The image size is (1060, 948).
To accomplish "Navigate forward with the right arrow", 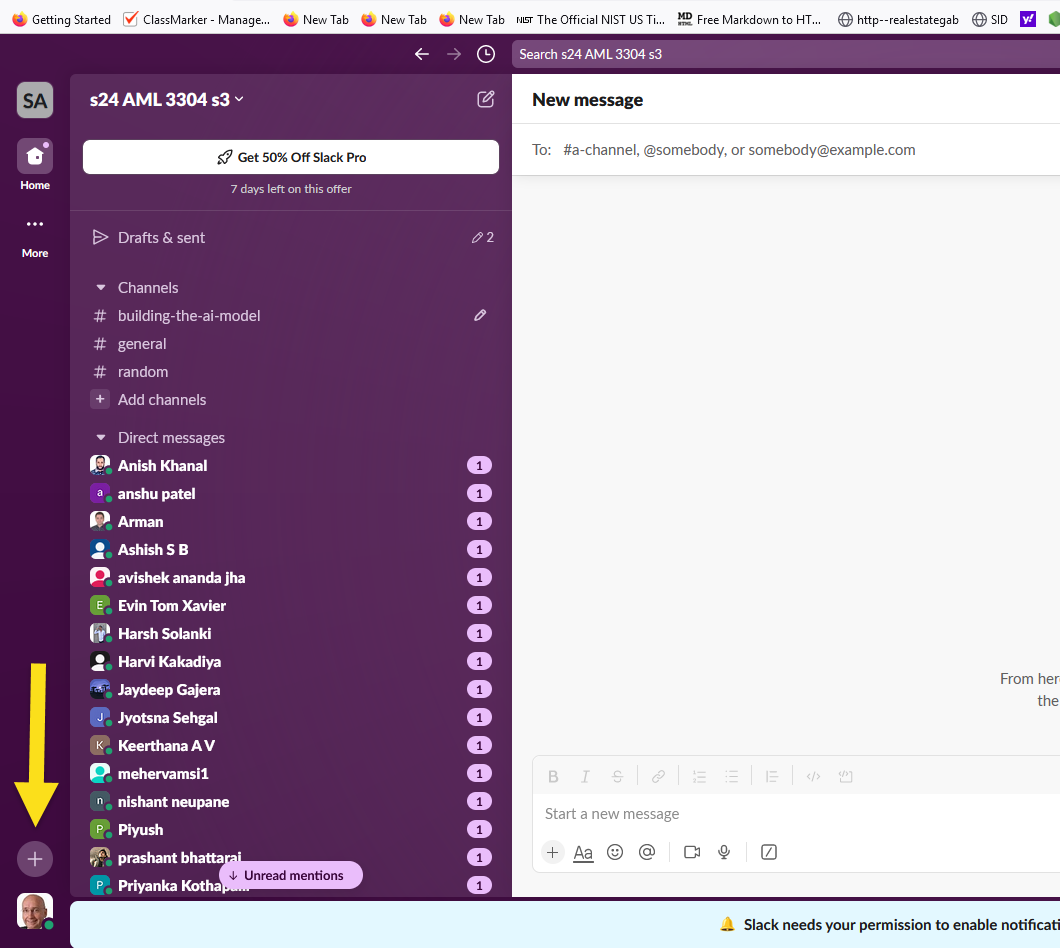I will tap(454, 54).
